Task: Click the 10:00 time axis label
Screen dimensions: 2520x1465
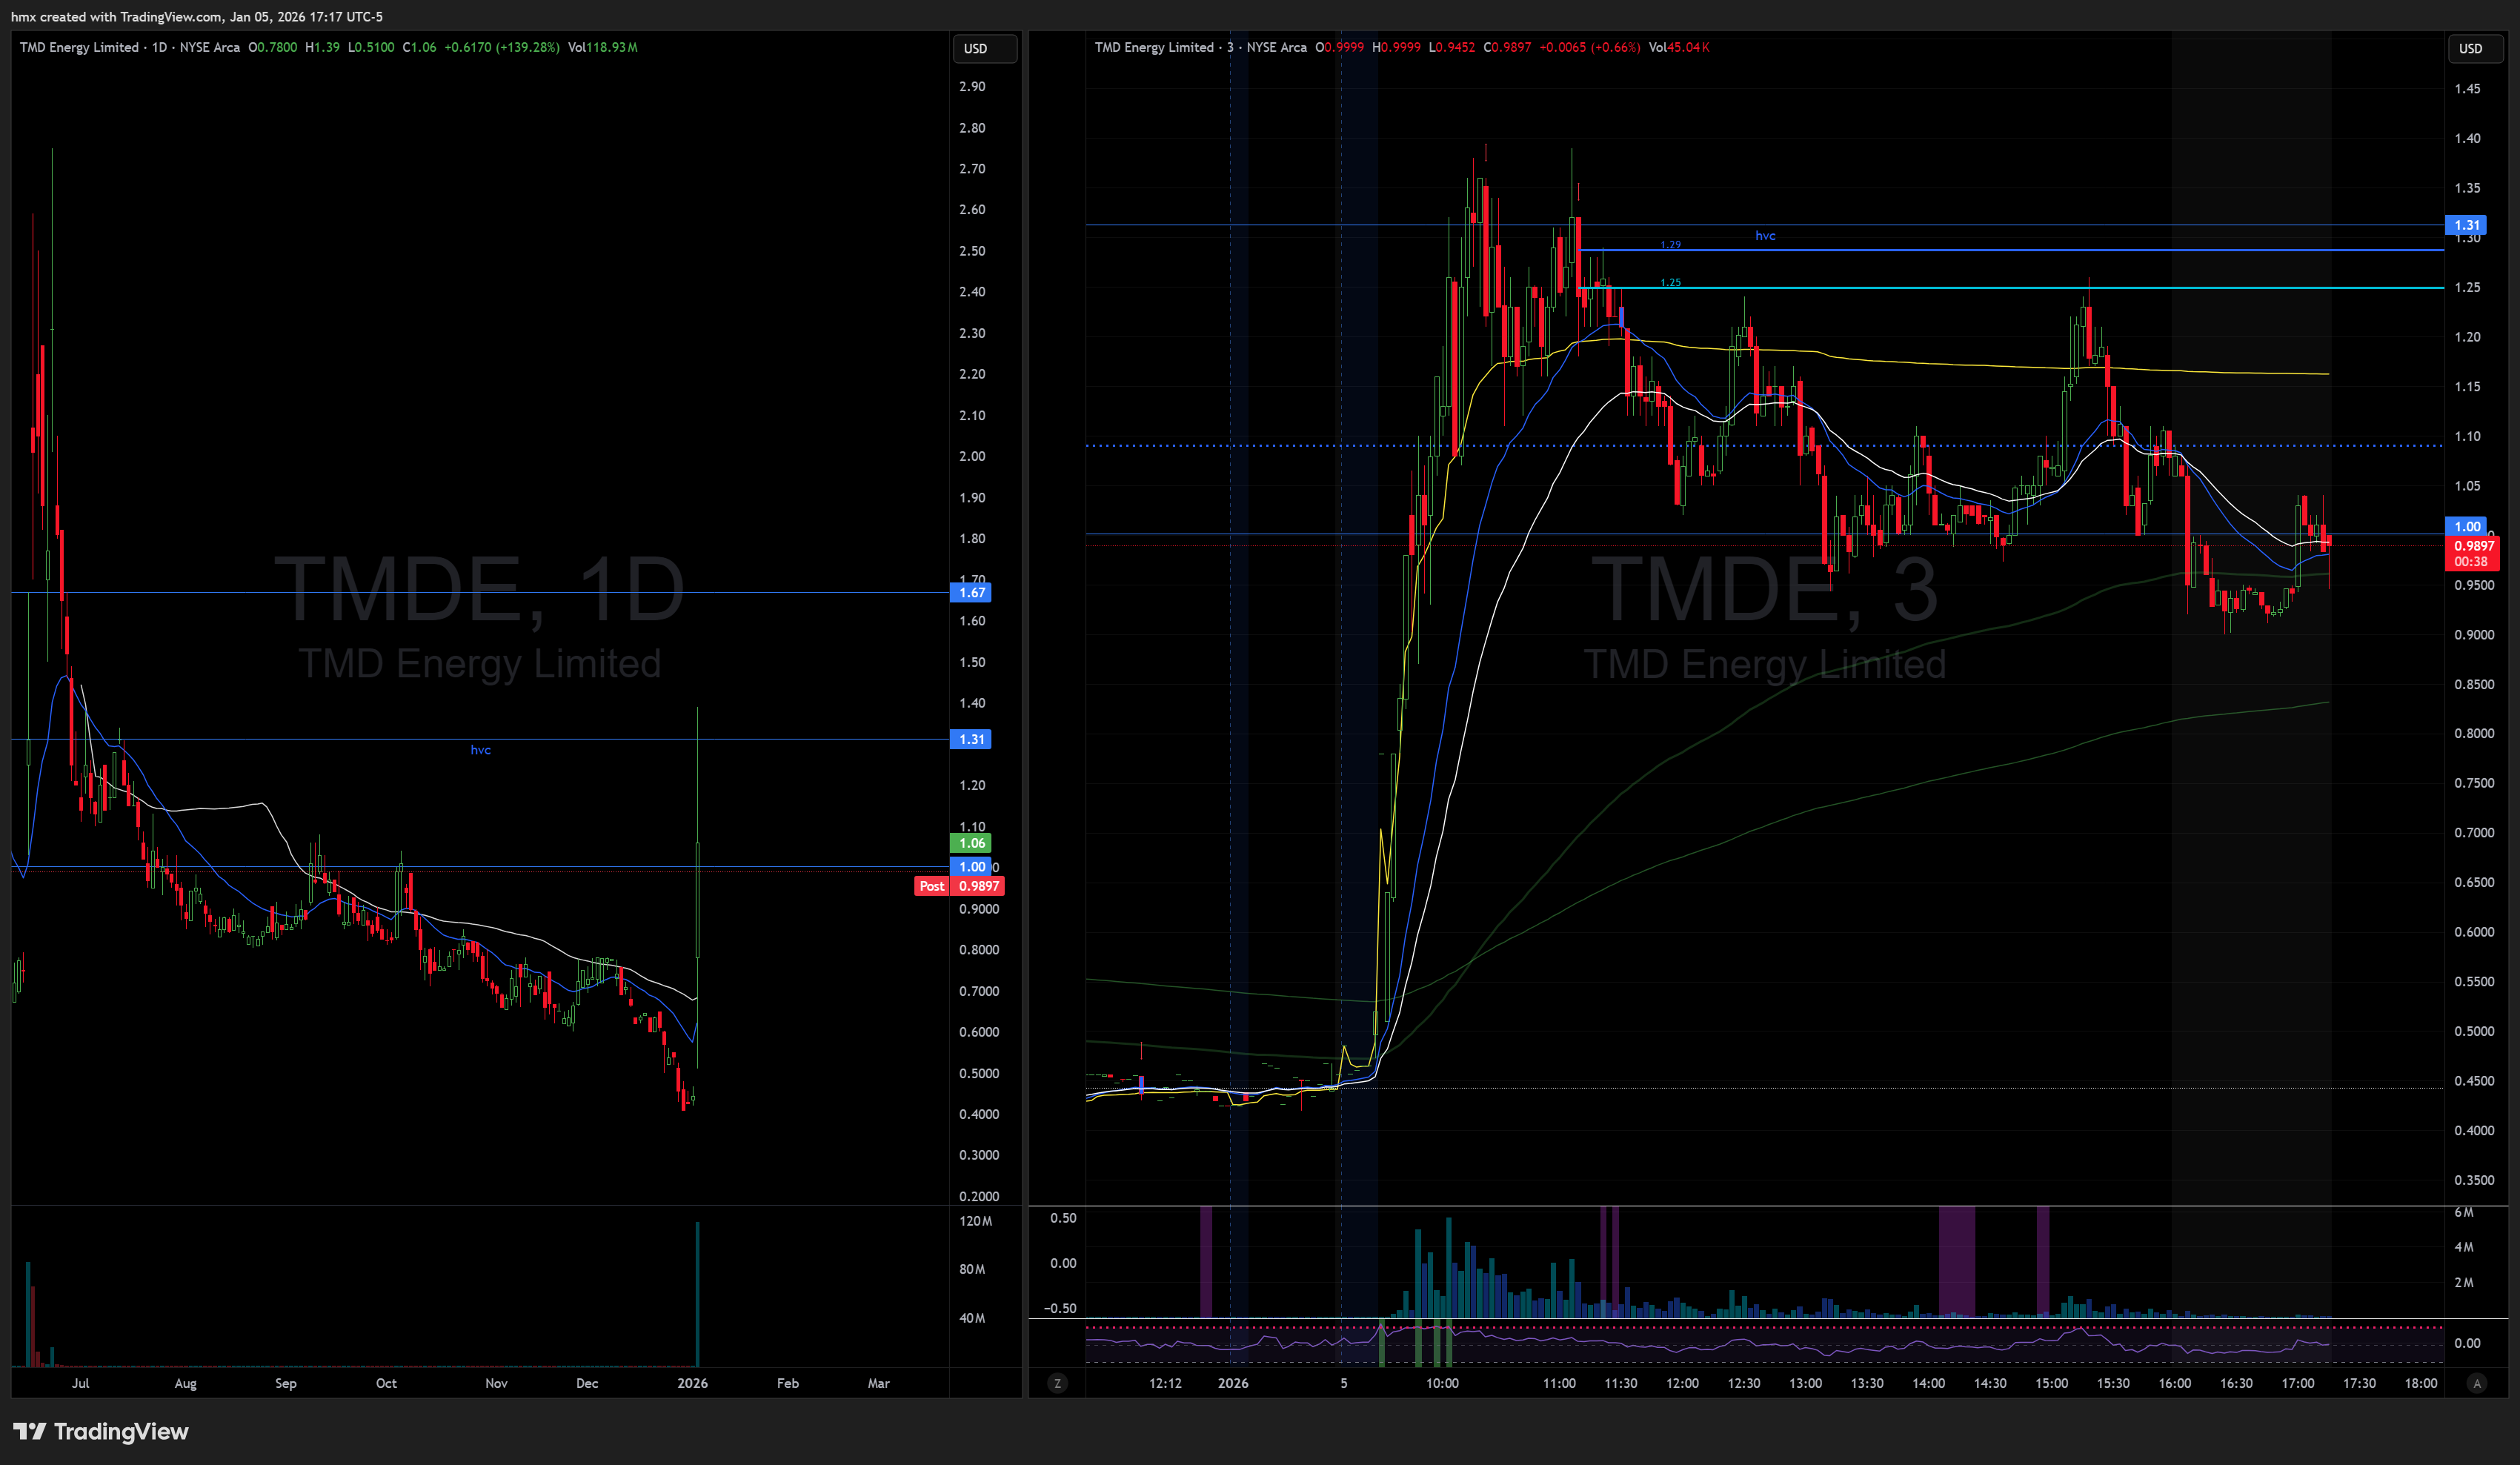Action: click(x=1441, y=1383)
